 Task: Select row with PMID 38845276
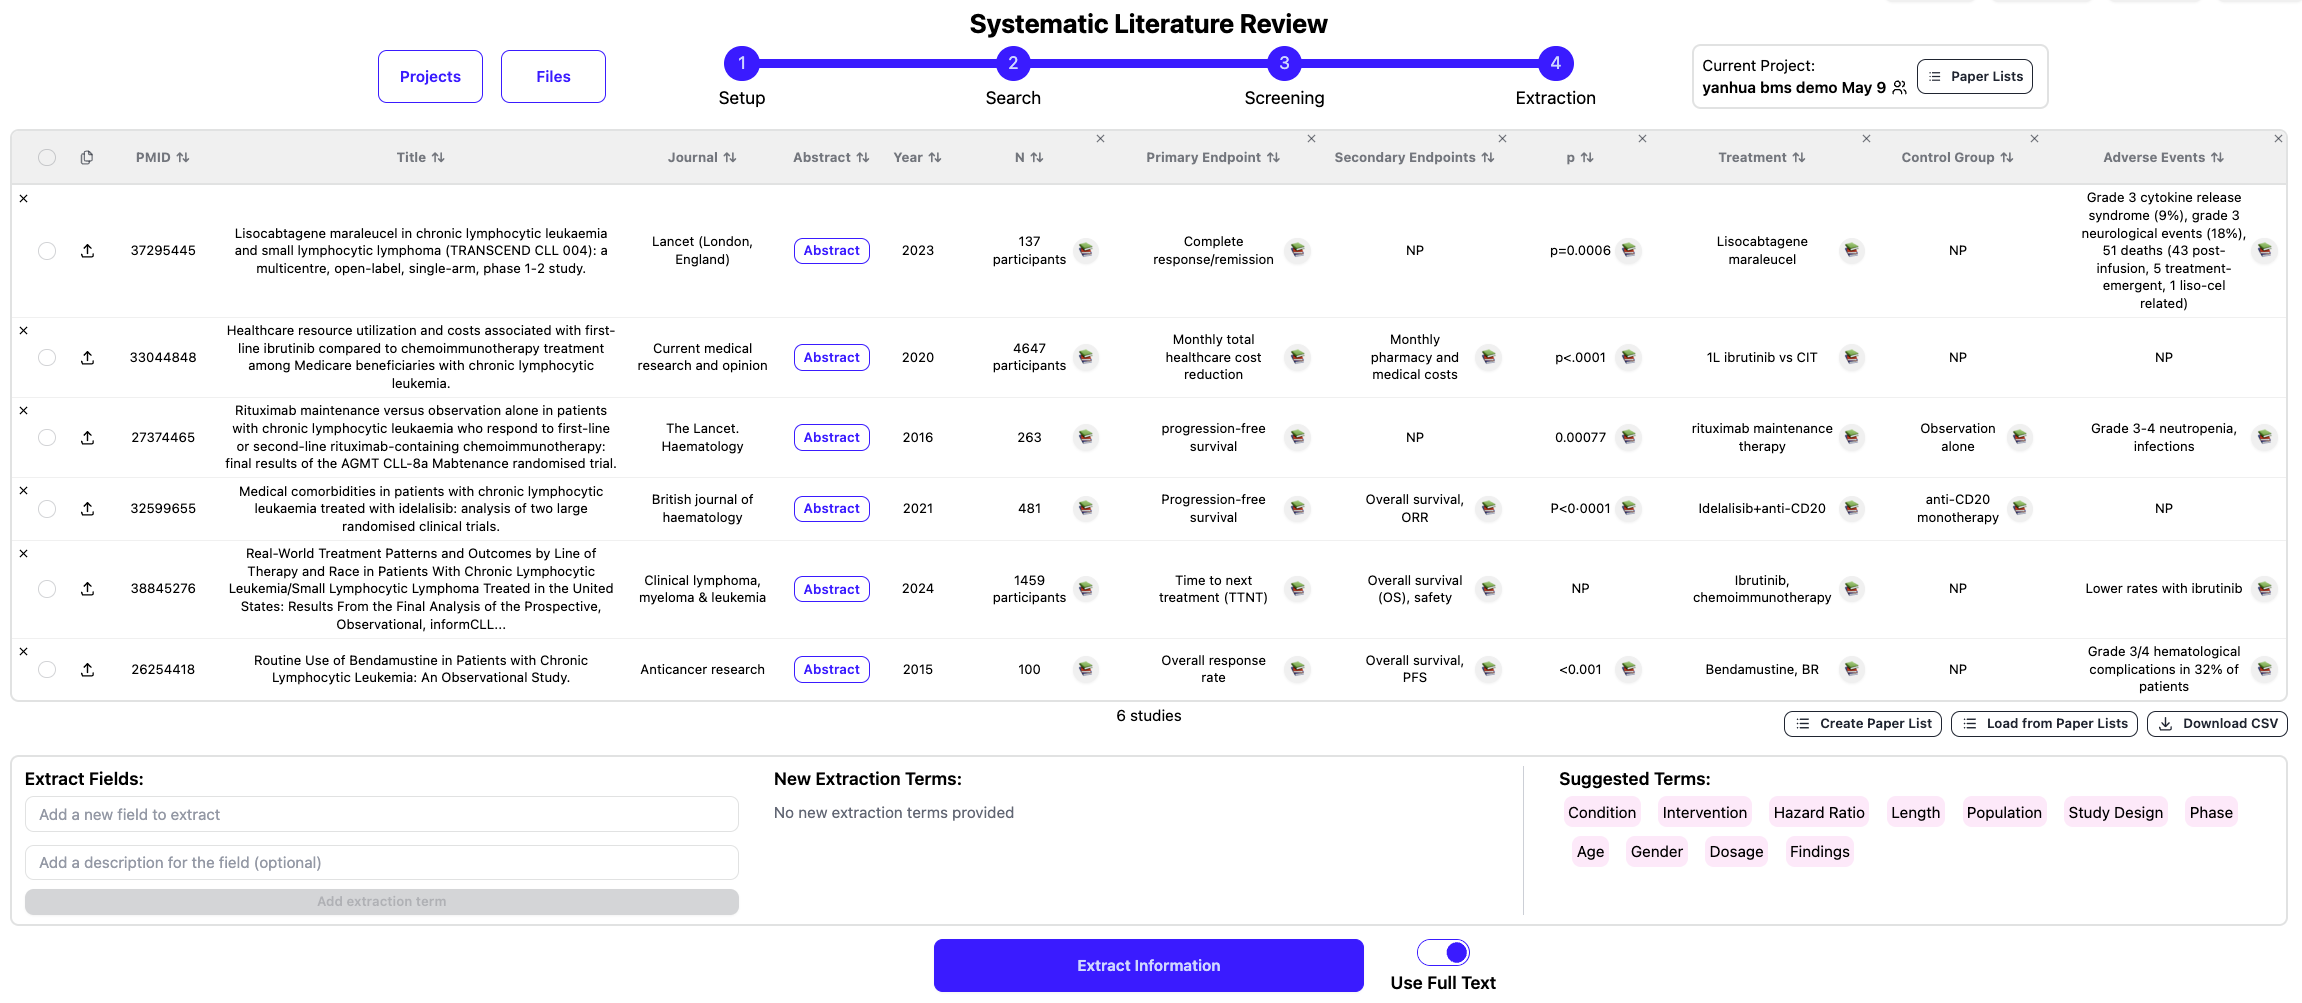[x=47, y=589]
